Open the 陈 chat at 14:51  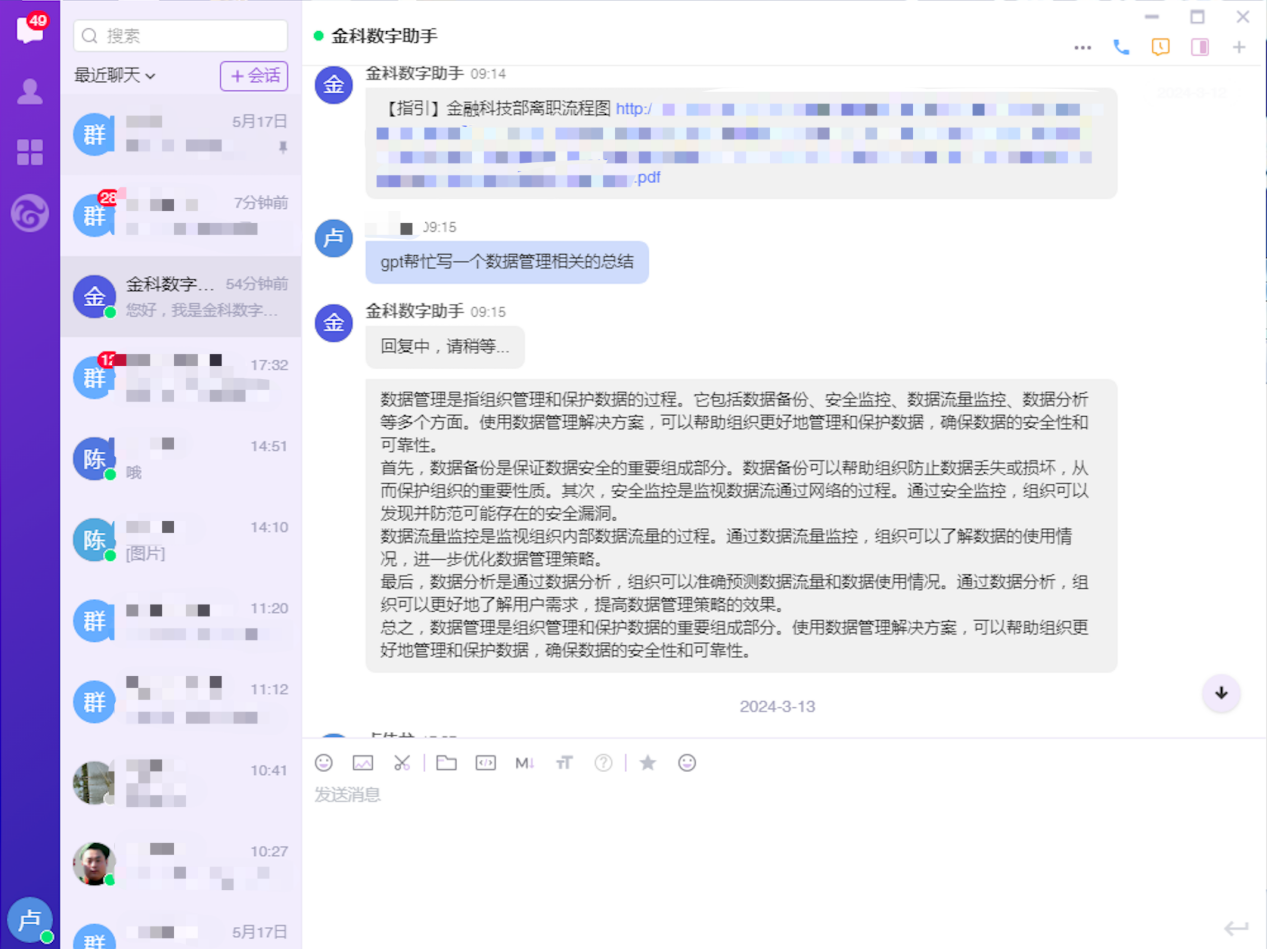(181, 458)
